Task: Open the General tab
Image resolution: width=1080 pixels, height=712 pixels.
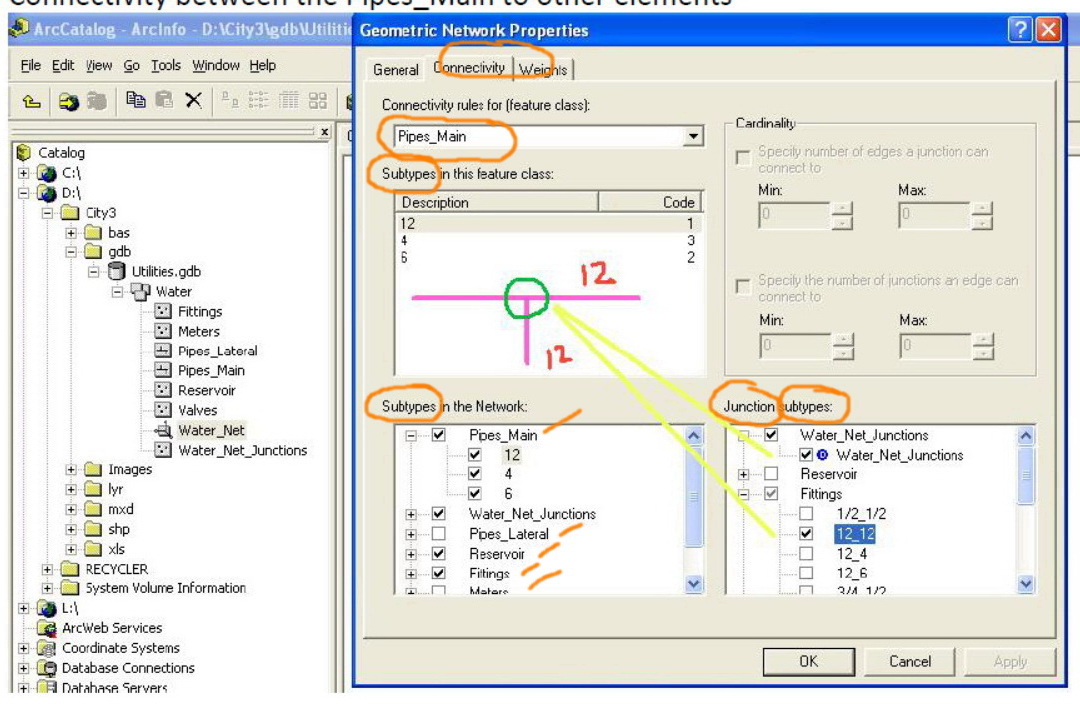Action: click(x=395, y=70)
